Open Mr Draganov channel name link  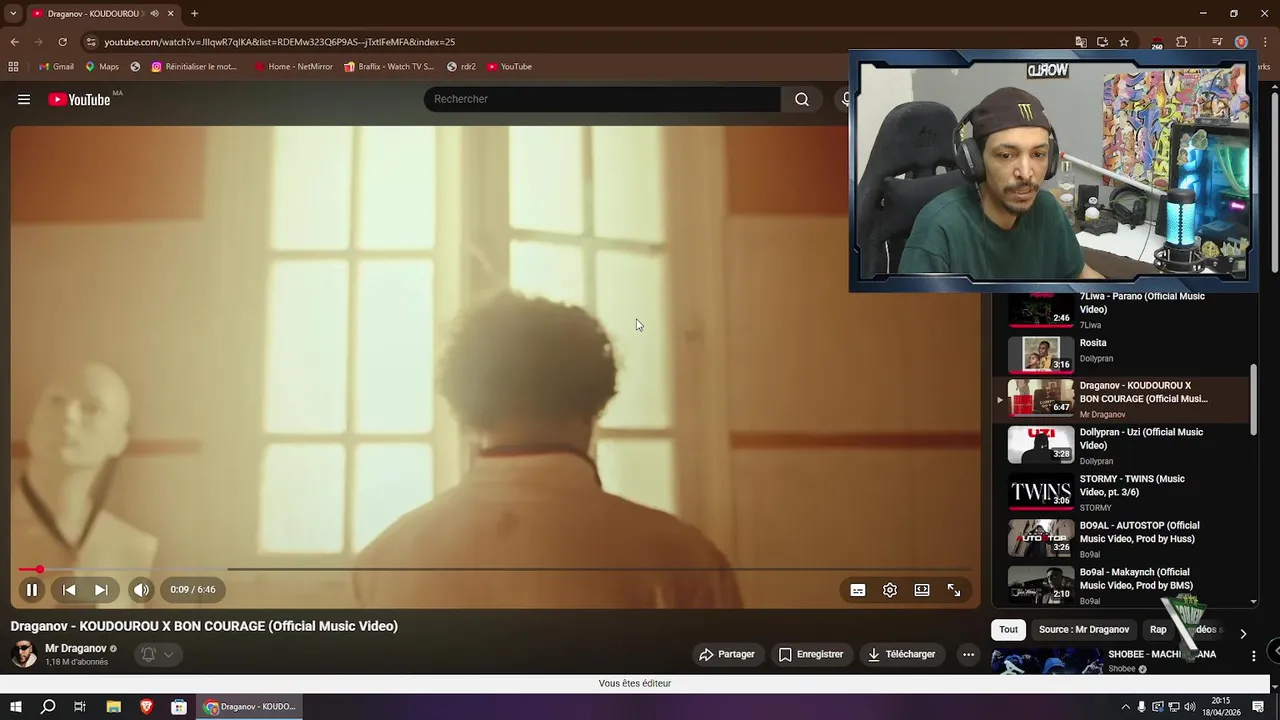[x=76, y=648]
